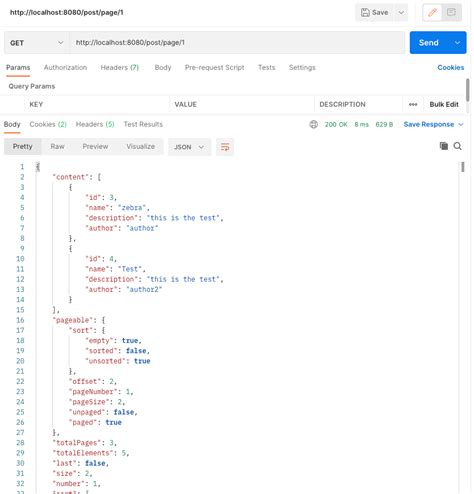Click the DESCRIPTION column header

[x=342, y=105]
